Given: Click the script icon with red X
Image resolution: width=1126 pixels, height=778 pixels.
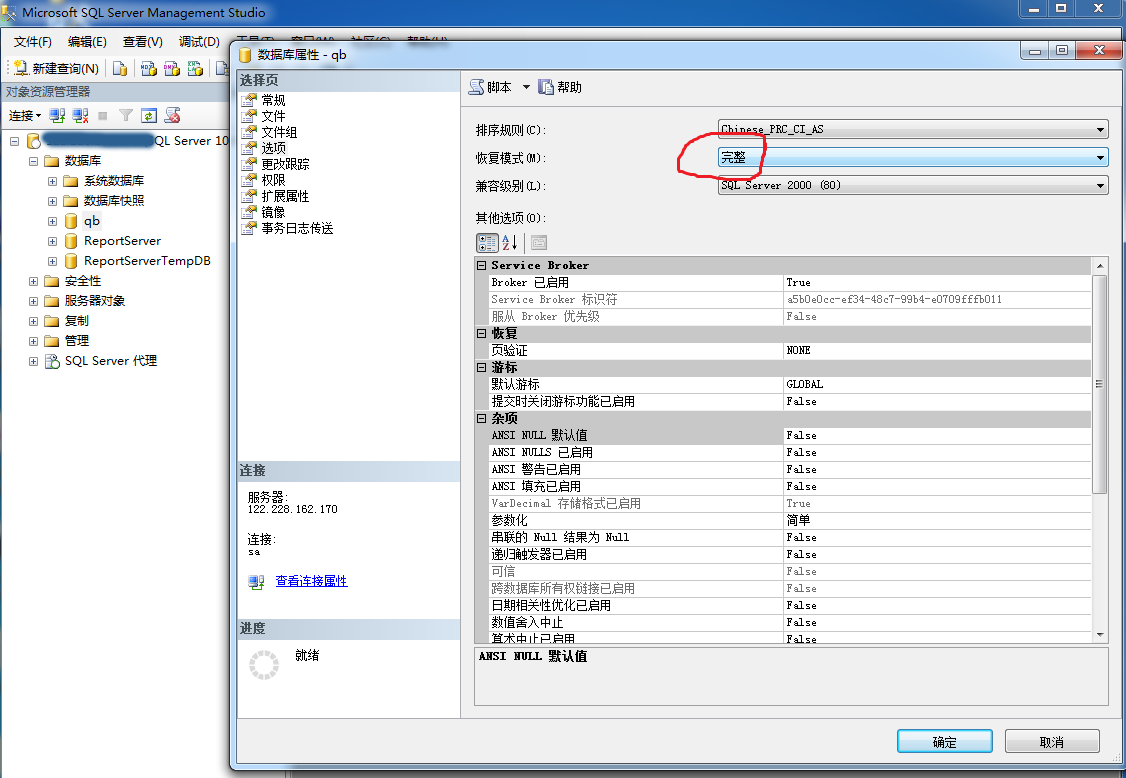Looking at the screenshot, I should (x=172, y=116).
